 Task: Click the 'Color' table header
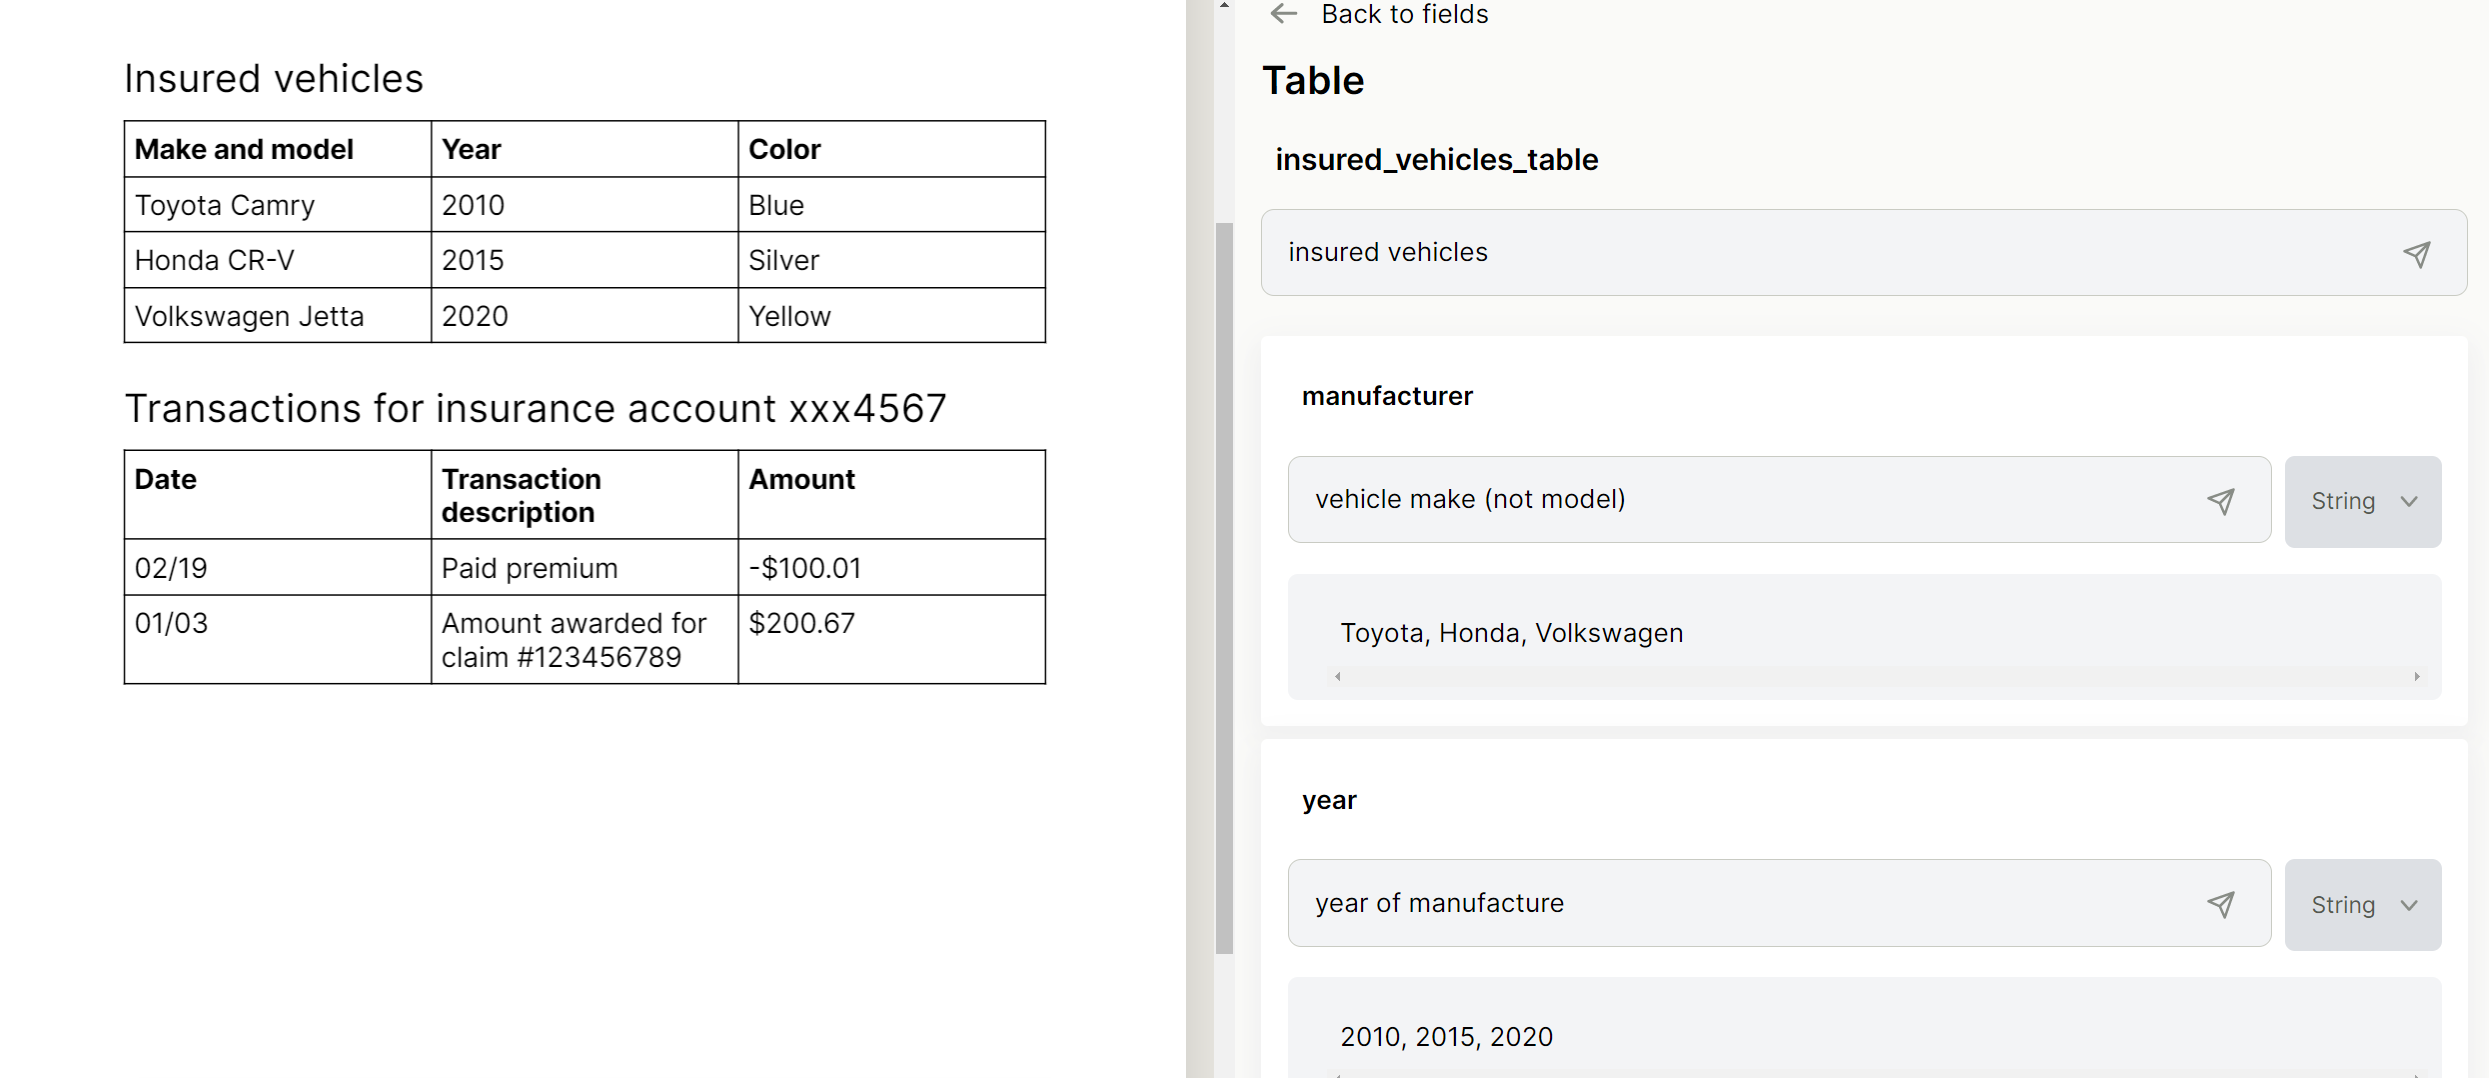(x=892, y=149)
